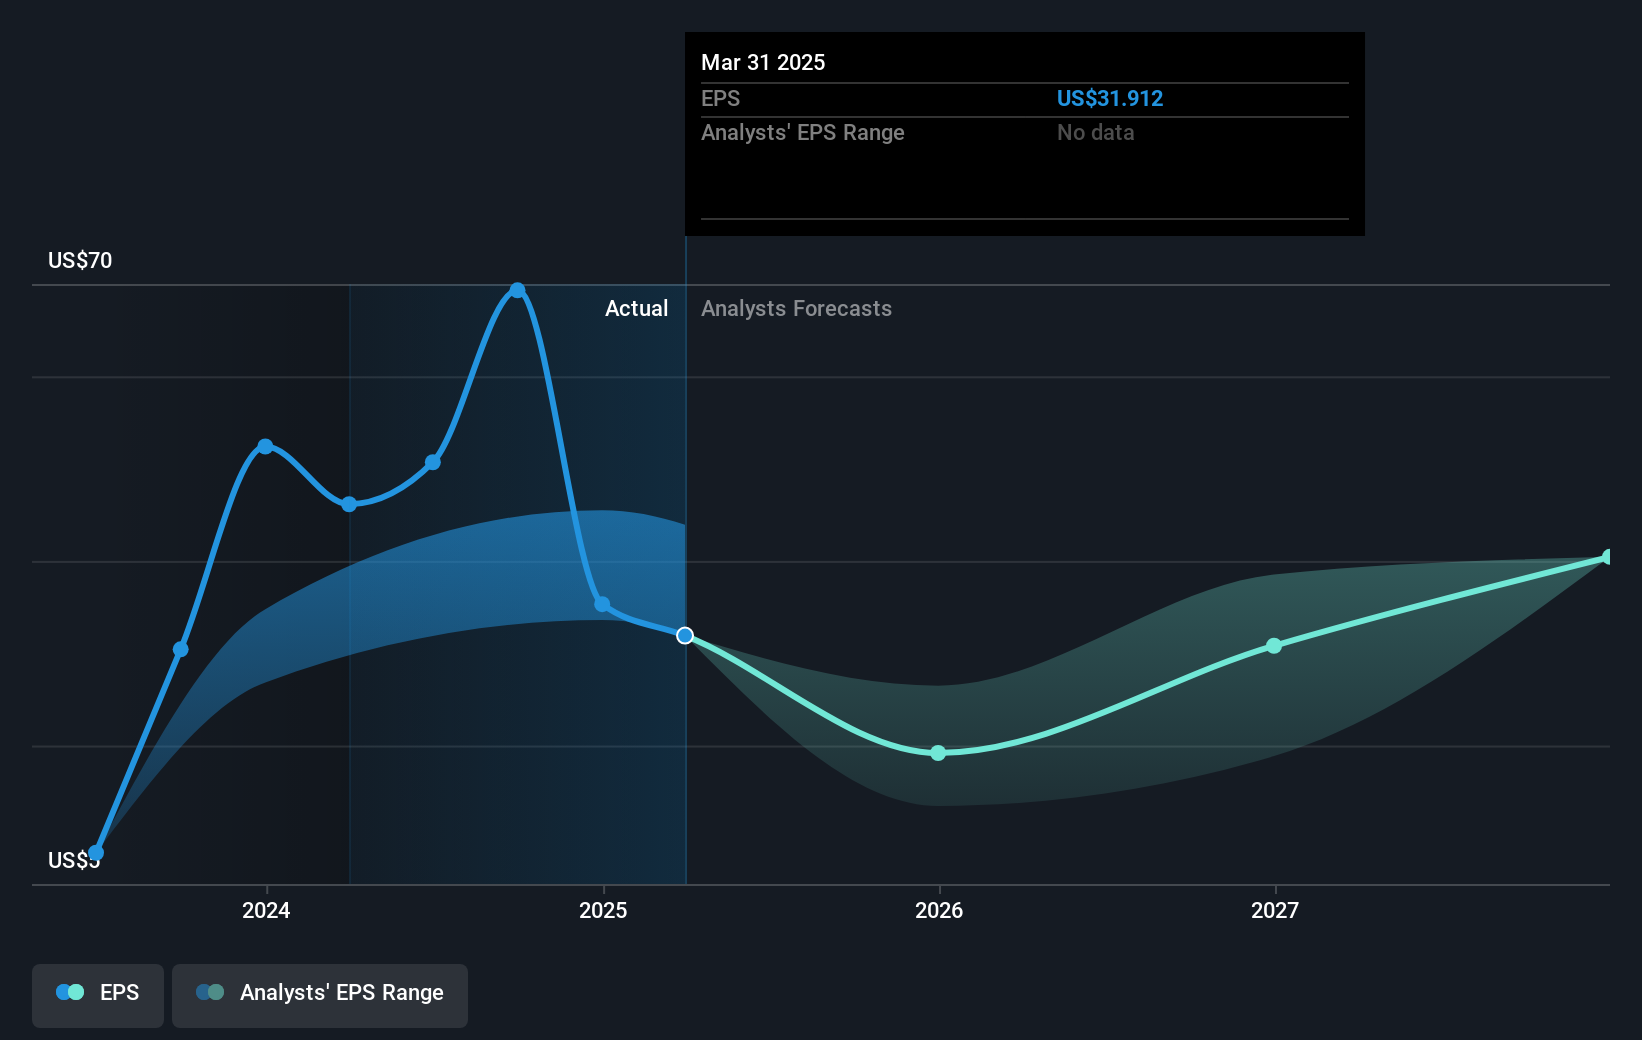
Task: Click the peak EPS data point near US$70
Action: pyautogui.click(x=517, y=291)
